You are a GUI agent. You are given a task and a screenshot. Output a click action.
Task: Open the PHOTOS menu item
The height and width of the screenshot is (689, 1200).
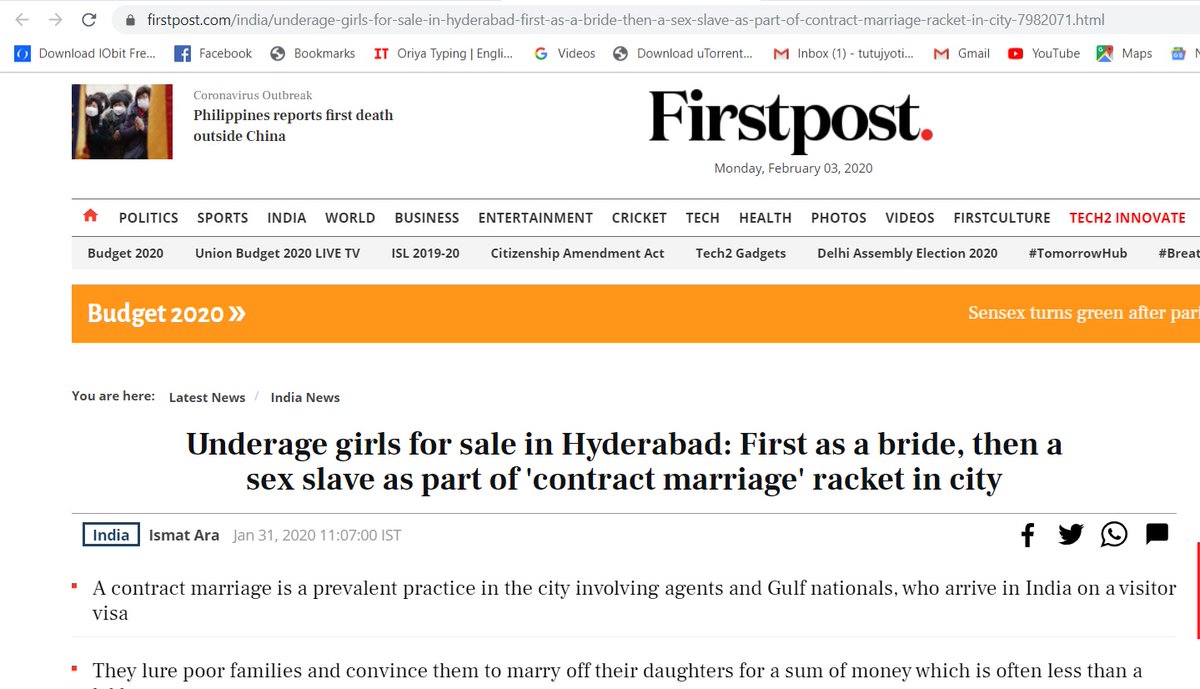coord(838,218)
